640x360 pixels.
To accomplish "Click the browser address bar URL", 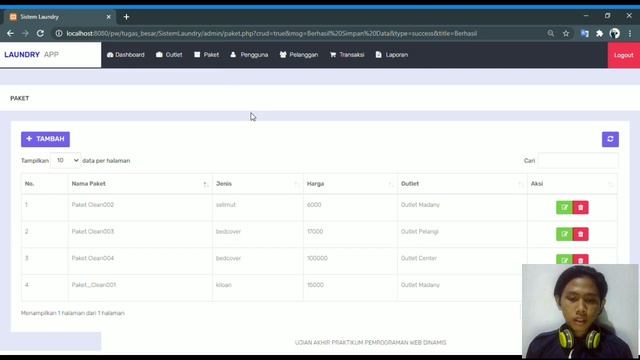I will (271, 33).
